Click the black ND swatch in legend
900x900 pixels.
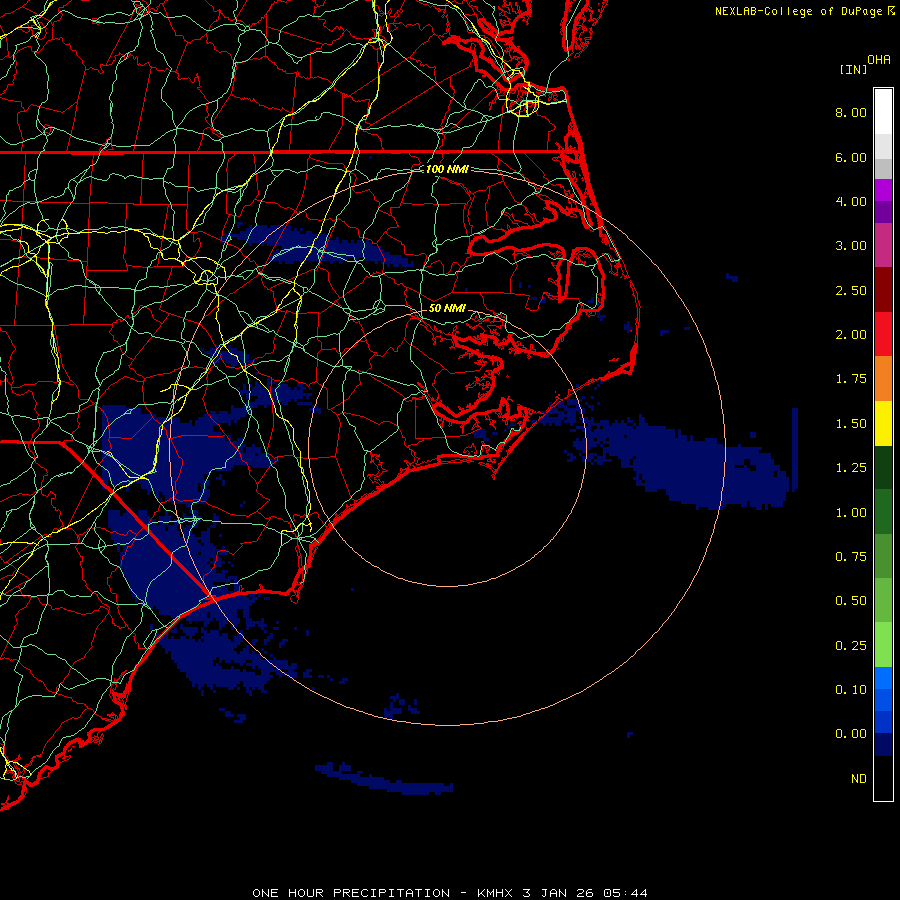pyautogui.click(x=883, y=778)
